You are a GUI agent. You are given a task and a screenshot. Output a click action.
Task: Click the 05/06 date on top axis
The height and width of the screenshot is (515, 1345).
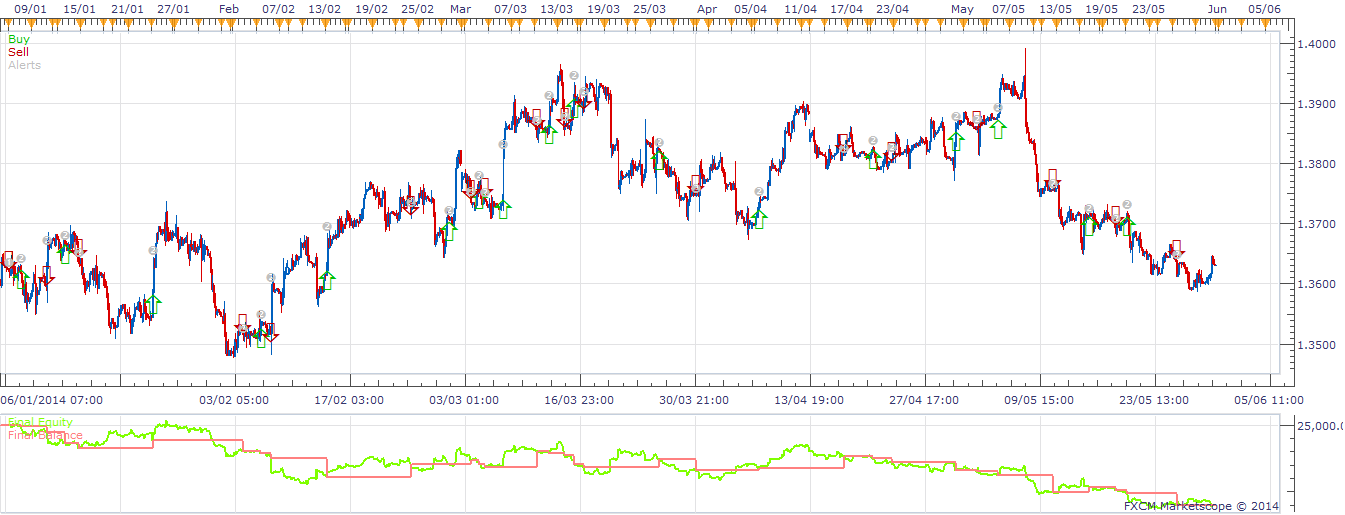pyautogui.click(x=1265, y=8)
